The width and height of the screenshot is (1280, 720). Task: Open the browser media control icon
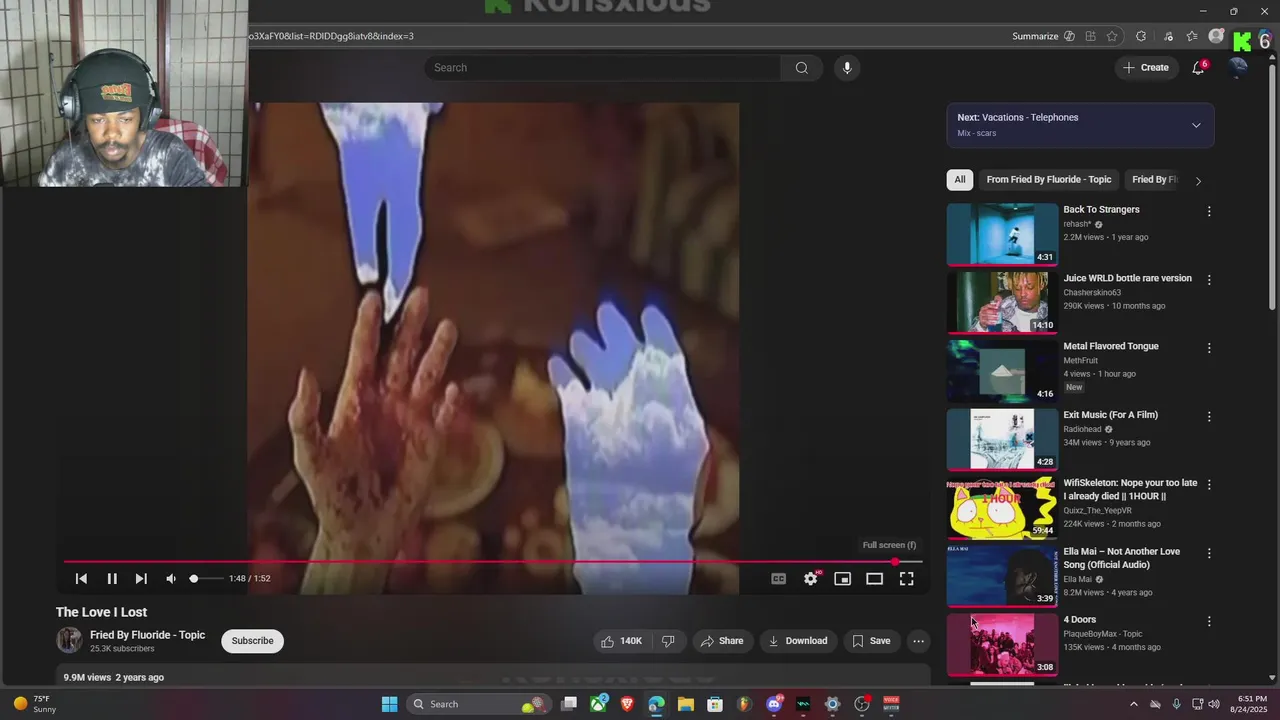[1168, 36]
